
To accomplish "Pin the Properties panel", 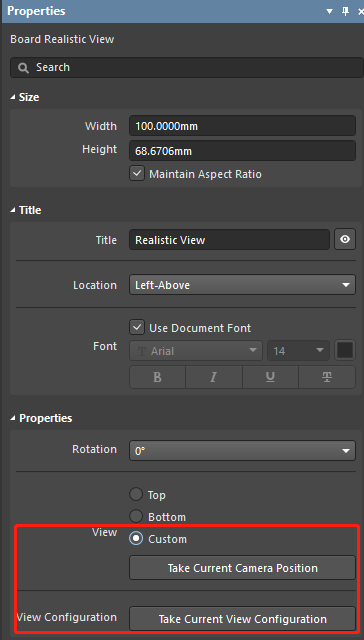I will point(345,11).
